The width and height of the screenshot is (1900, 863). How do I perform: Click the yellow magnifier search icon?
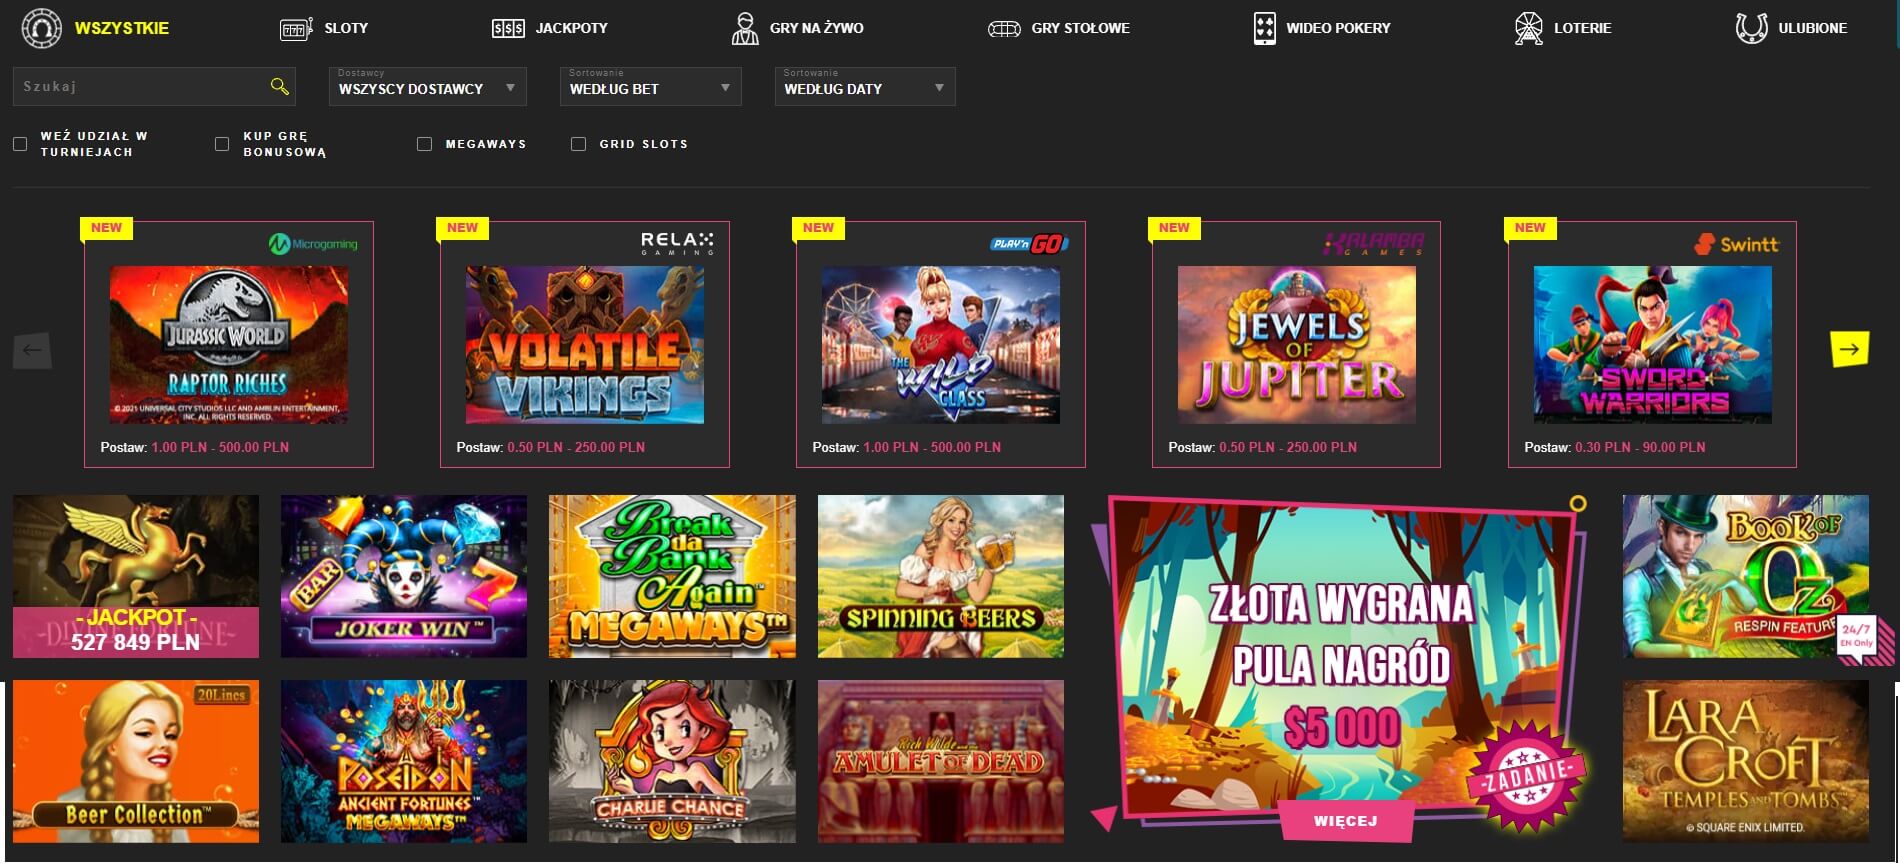[280, 87]
